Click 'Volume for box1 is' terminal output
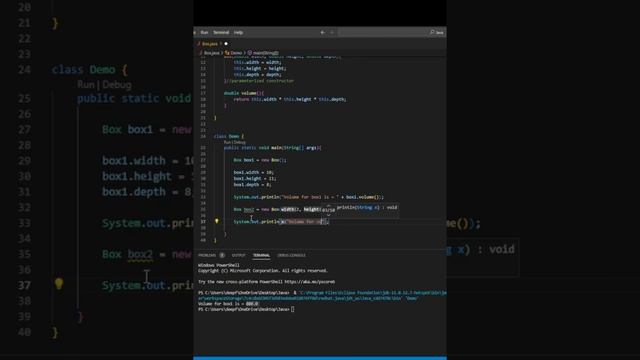The width and height of the screenshot is (640, 360). pos(228,304)
